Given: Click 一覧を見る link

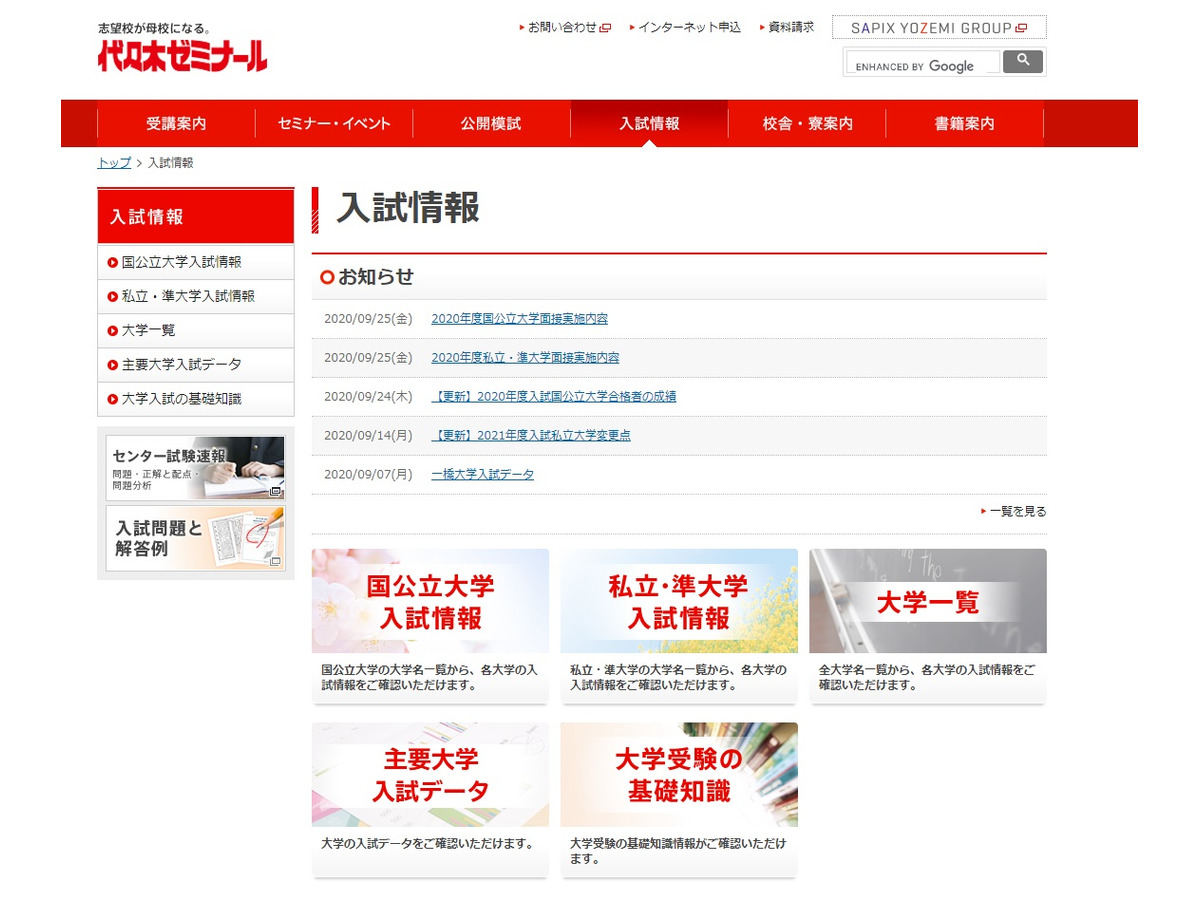Looking at the screenshot, I should click(x=1013, y=511).
